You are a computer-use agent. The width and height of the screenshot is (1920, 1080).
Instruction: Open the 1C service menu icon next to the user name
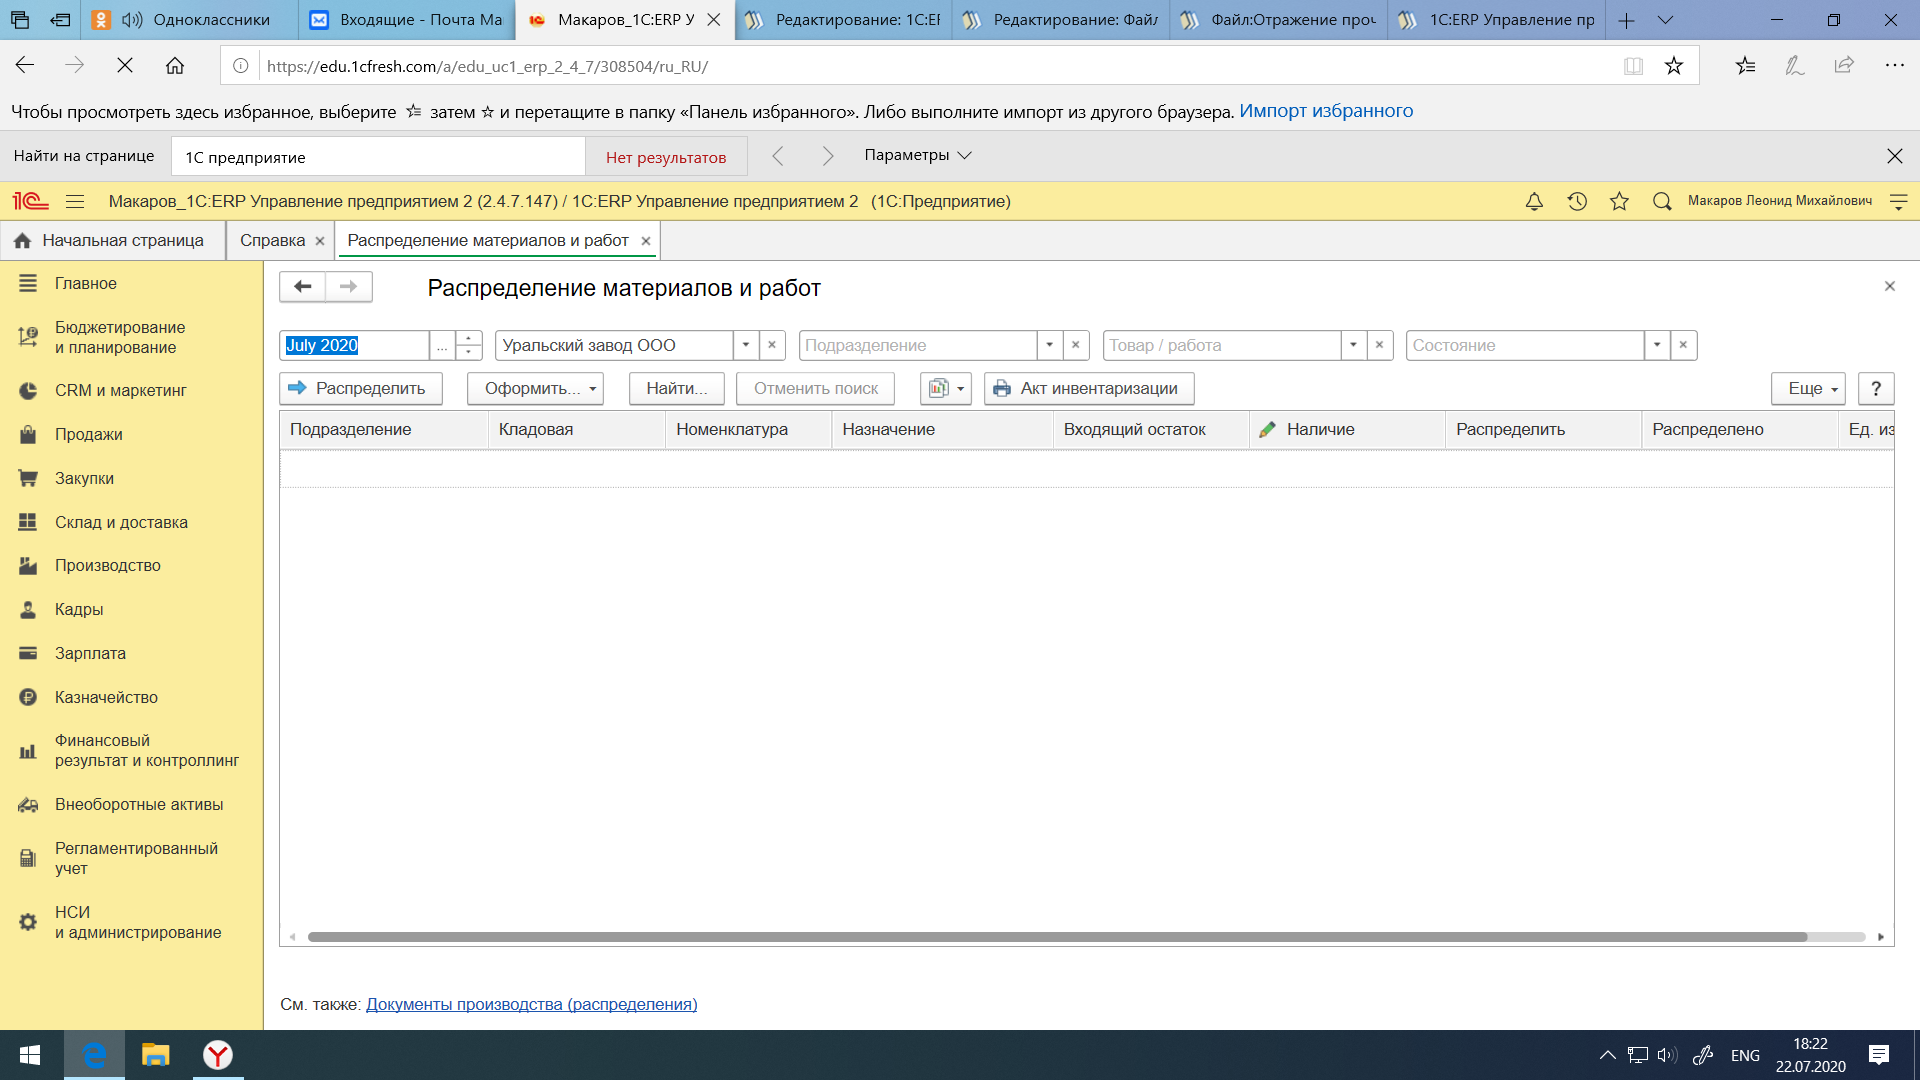(x=1898, y=201)
